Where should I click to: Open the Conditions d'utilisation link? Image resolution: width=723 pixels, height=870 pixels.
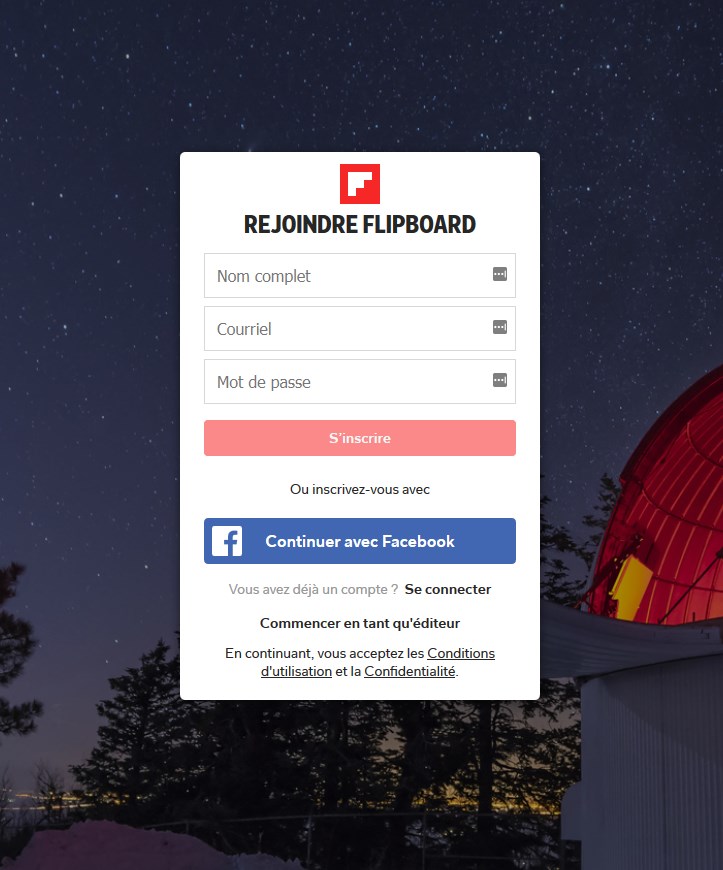point(378,662)
